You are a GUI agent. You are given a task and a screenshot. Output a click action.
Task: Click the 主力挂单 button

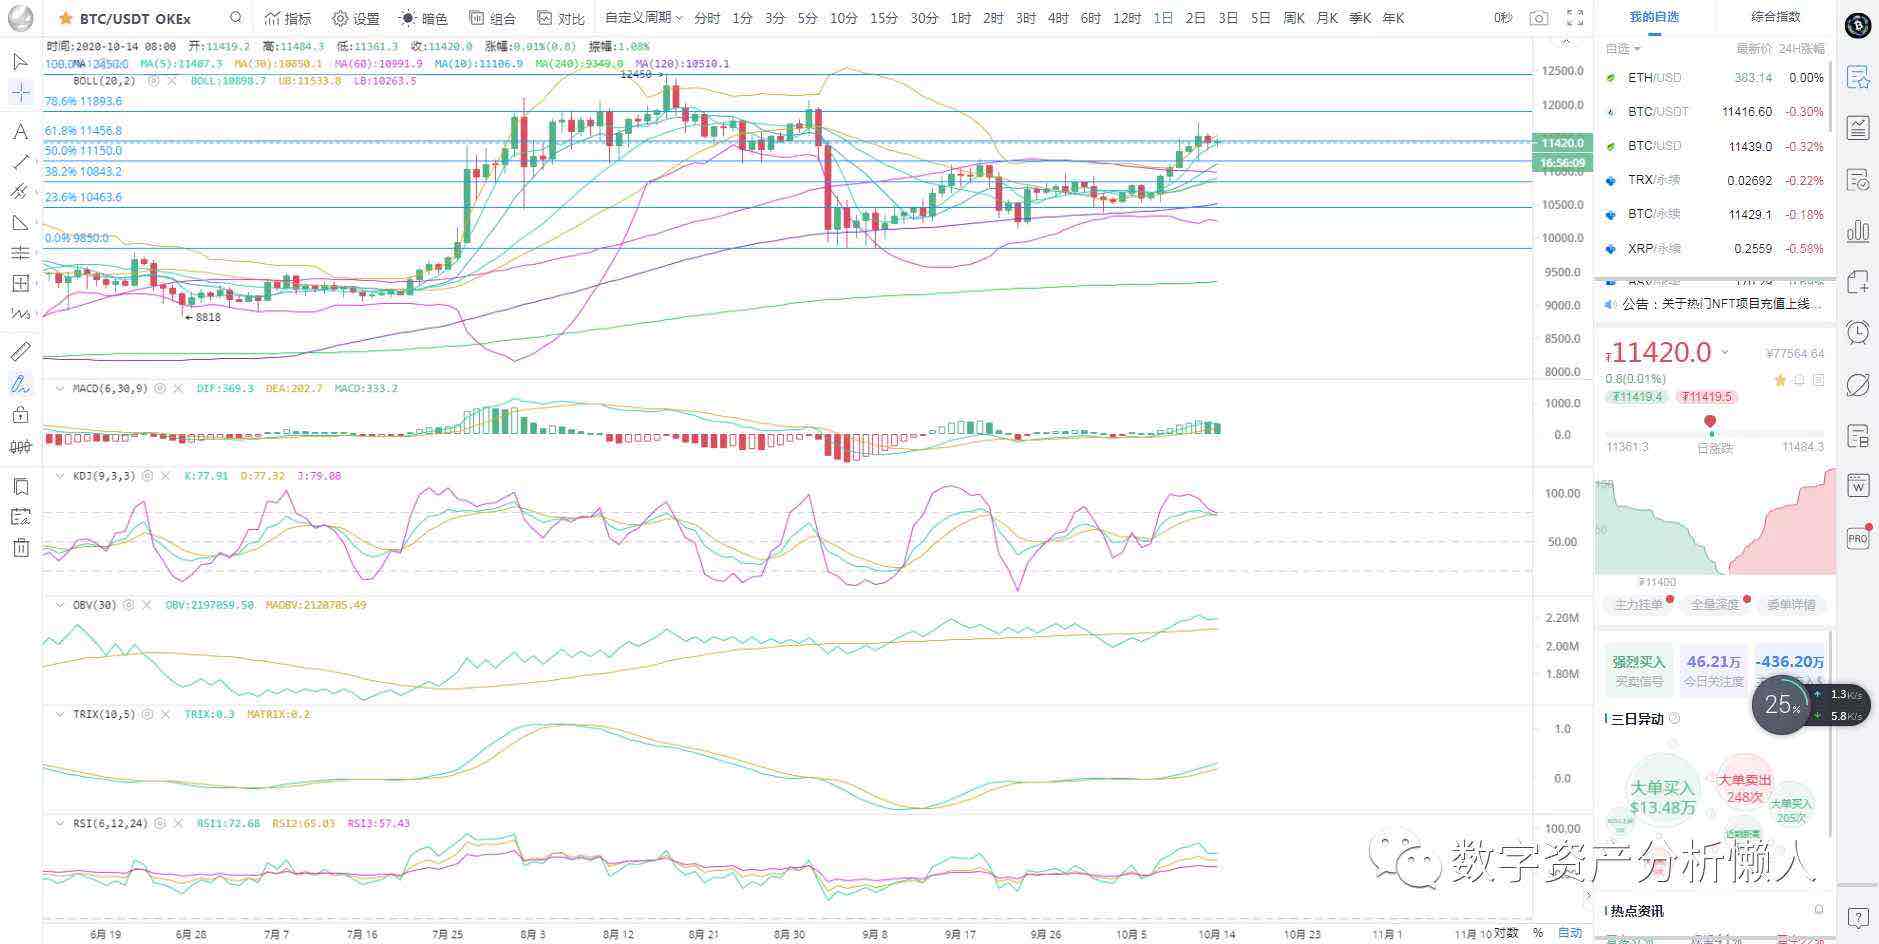click(x=1638, y=605)
